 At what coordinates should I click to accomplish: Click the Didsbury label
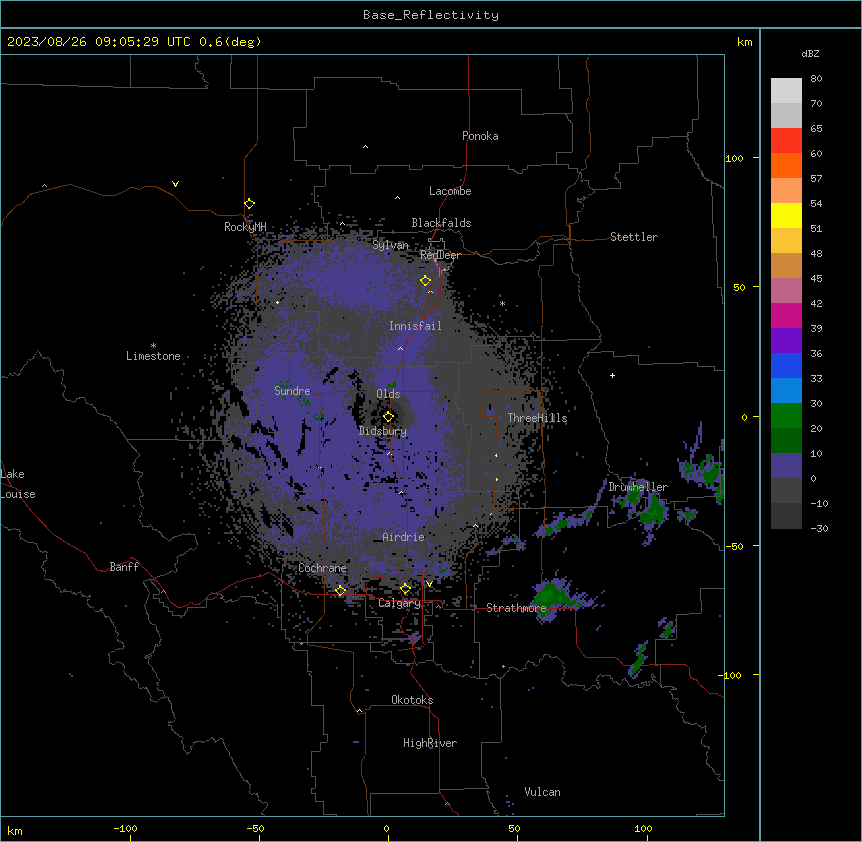click(x=383, y=431)
